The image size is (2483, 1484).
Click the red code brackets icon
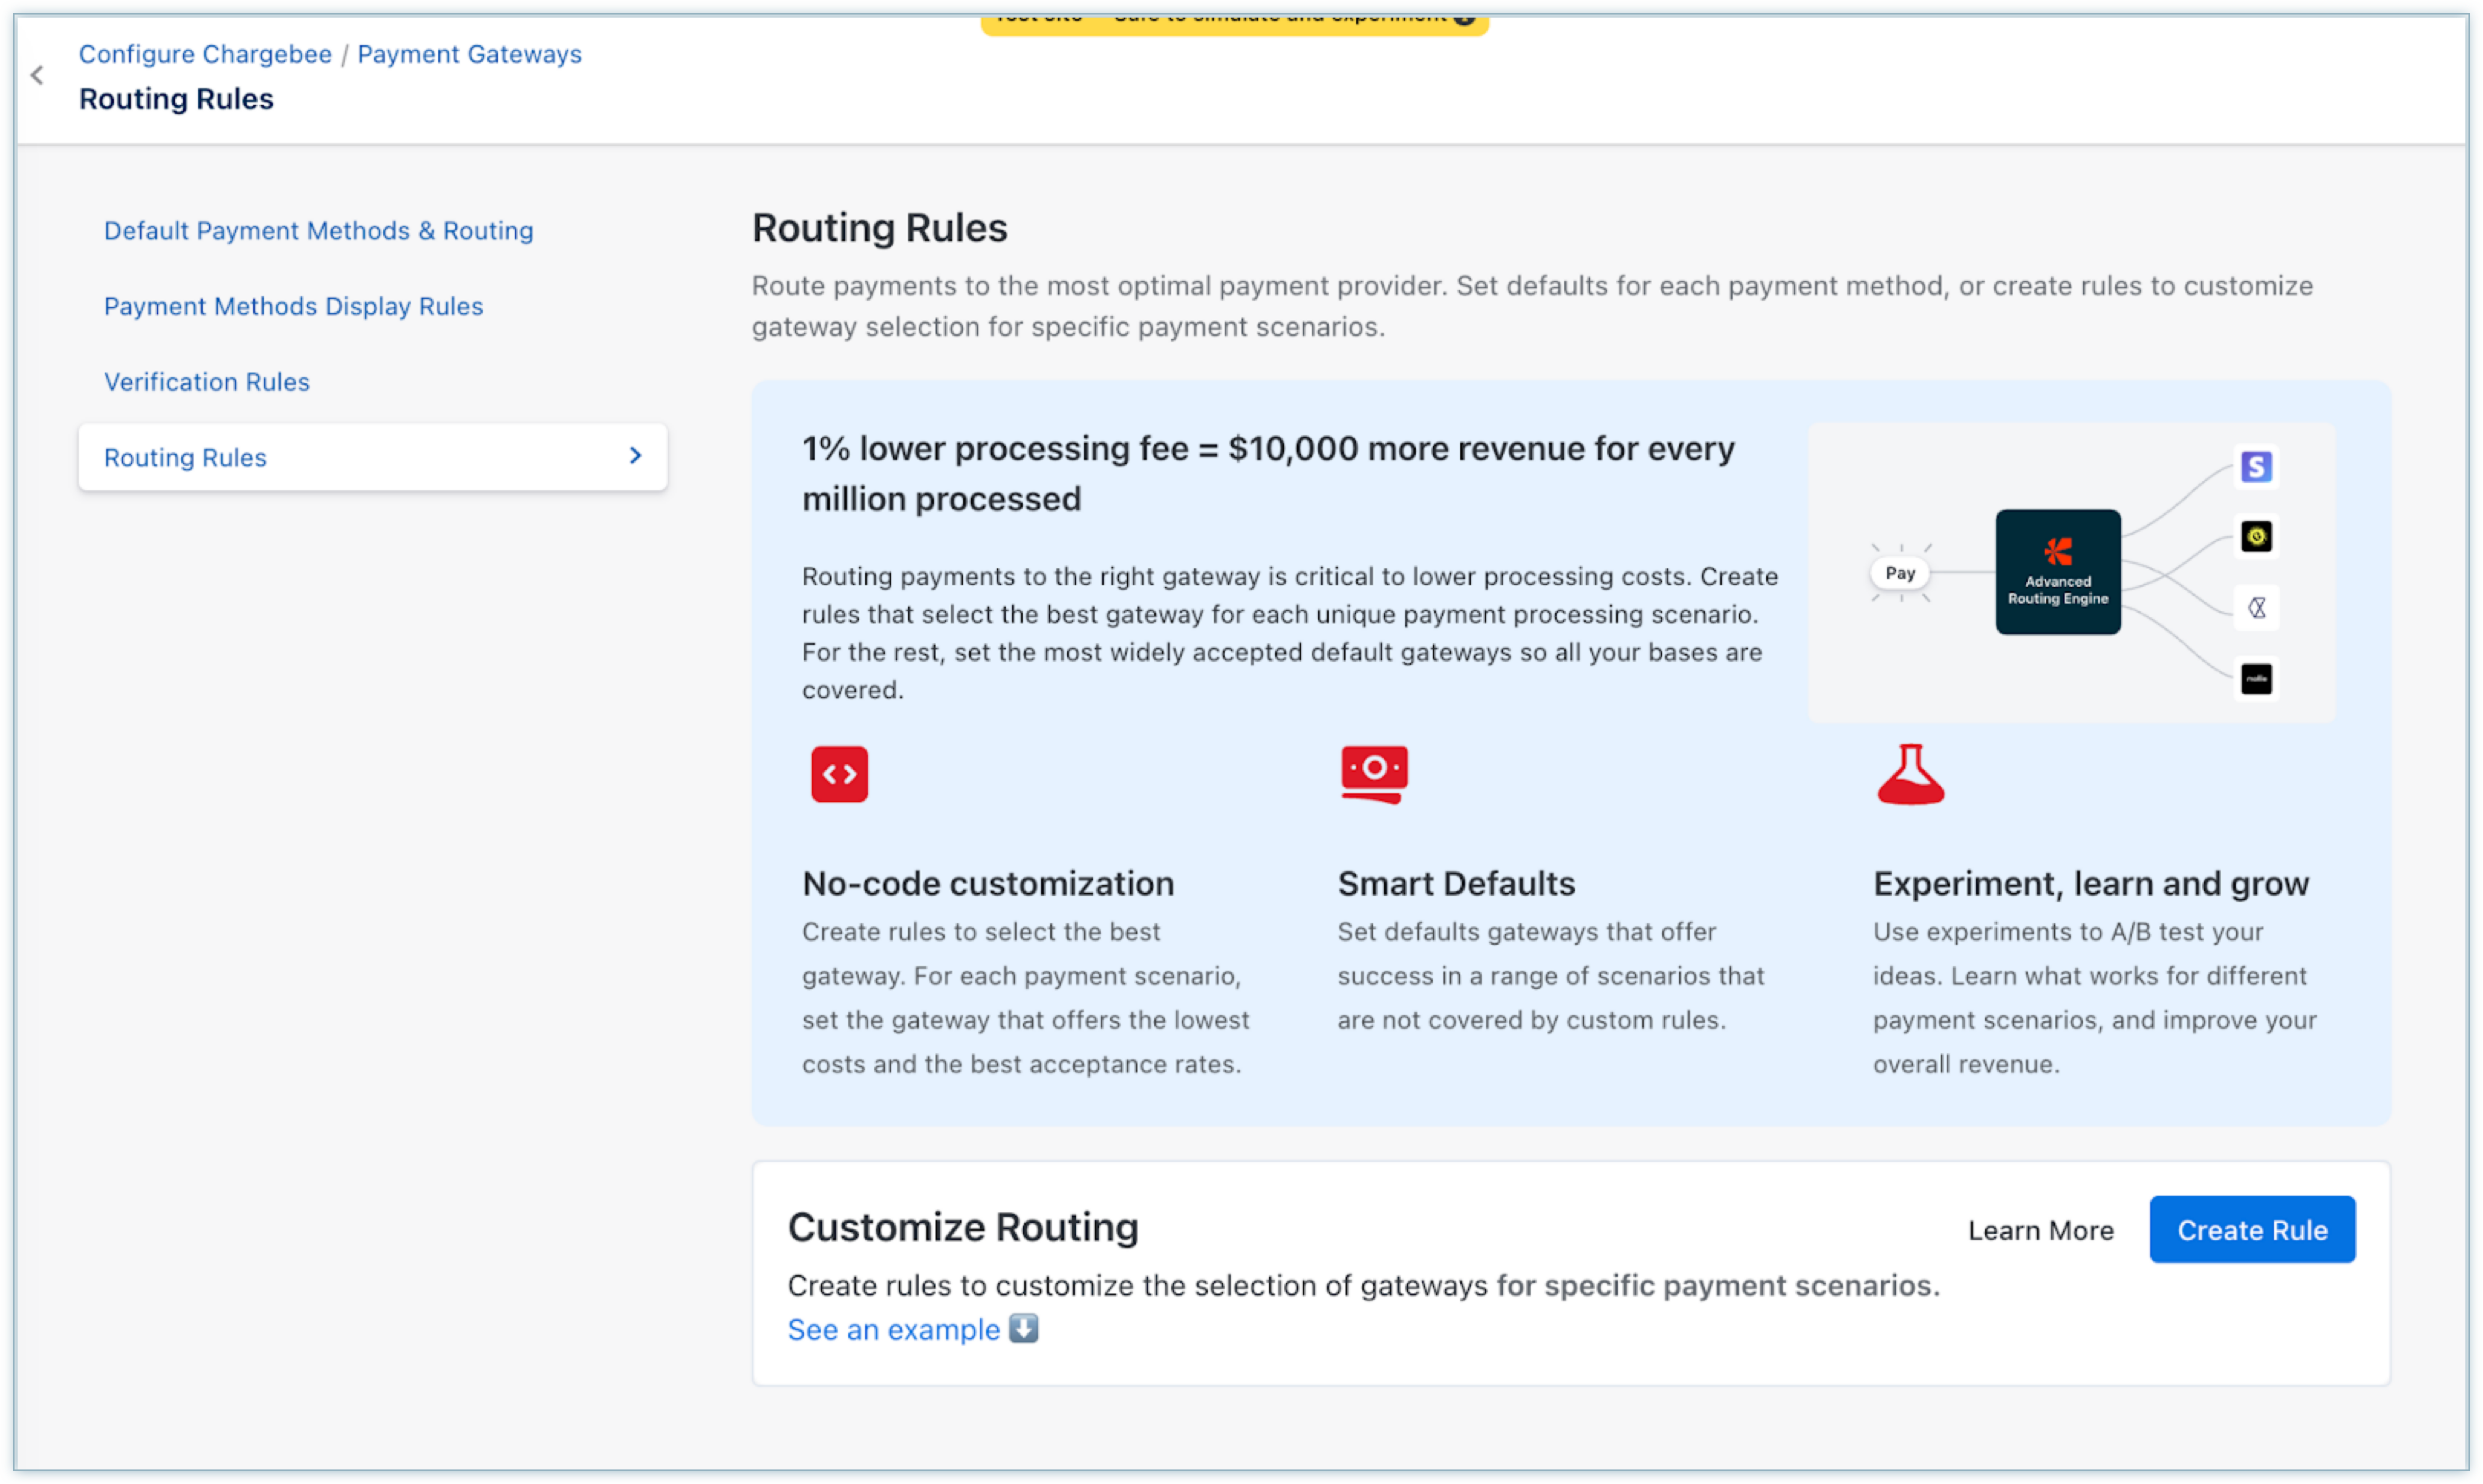point(839,774)
